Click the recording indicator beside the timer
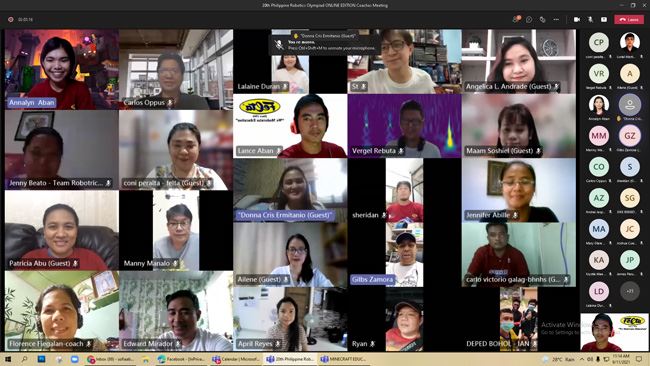 [10, 19]
